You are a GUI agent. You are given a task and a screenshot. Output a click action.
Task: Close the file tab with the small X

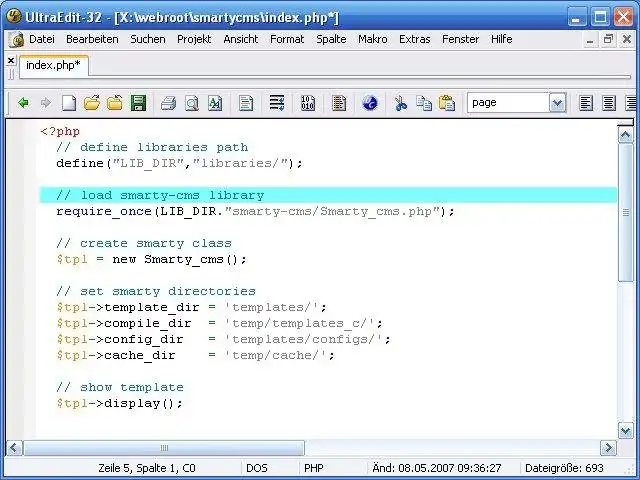pyautogui.click(x=11, y=61)
